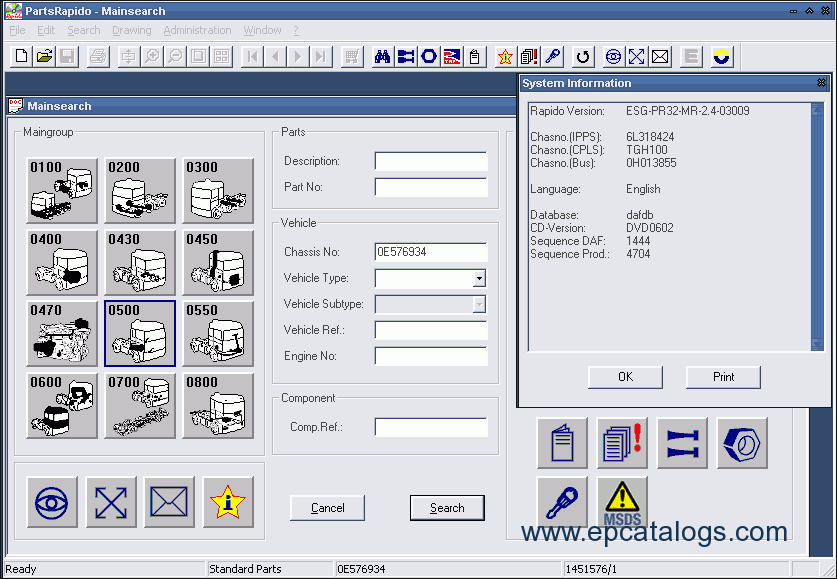837x579 pixels.
Task: Click '1451576/1' in the status bar
Action: tap(591, 569)
